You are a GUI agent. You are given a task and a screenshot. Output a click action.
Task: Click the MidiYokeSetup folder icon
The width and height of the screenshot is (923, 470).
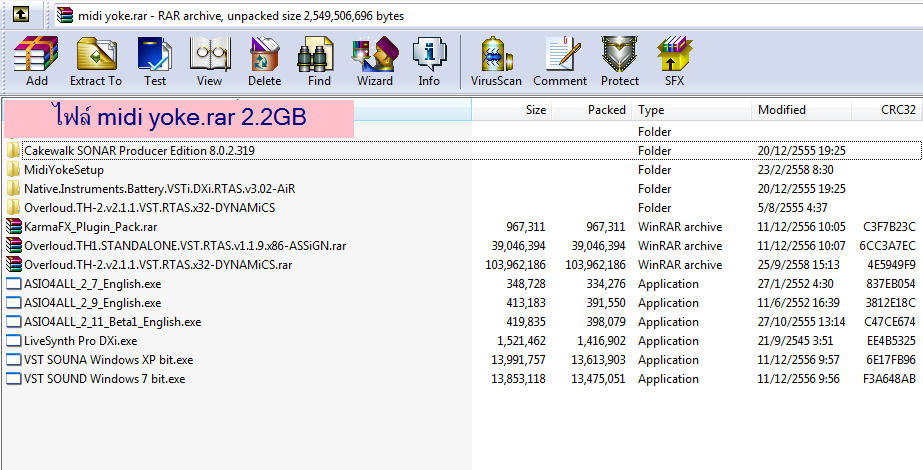pyautogui.click(x=13, y=170)
